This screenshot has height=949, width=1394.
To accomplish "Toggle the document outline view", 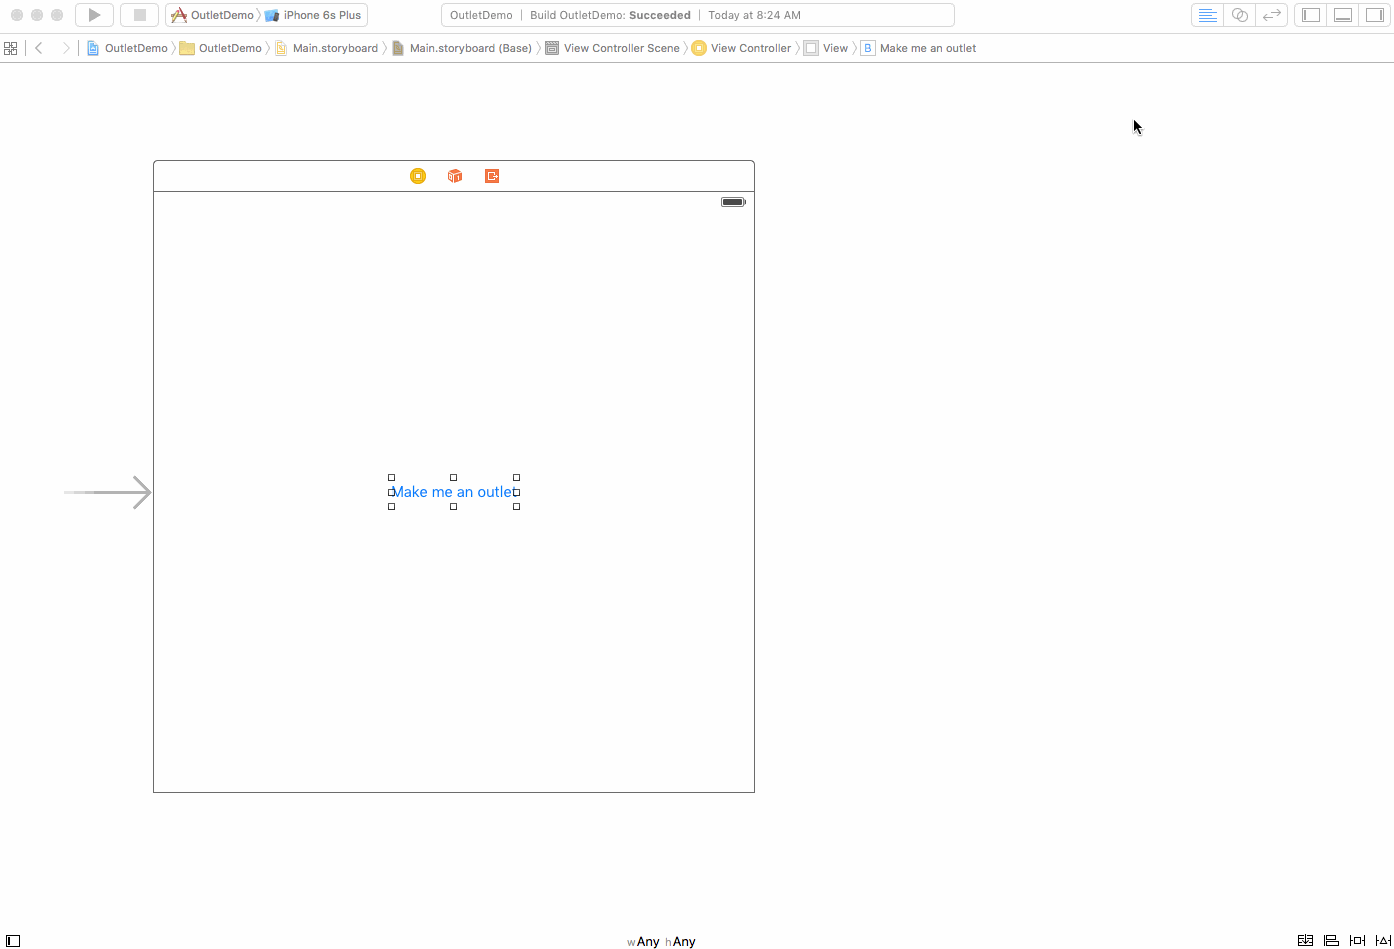I will coord(12,939).
